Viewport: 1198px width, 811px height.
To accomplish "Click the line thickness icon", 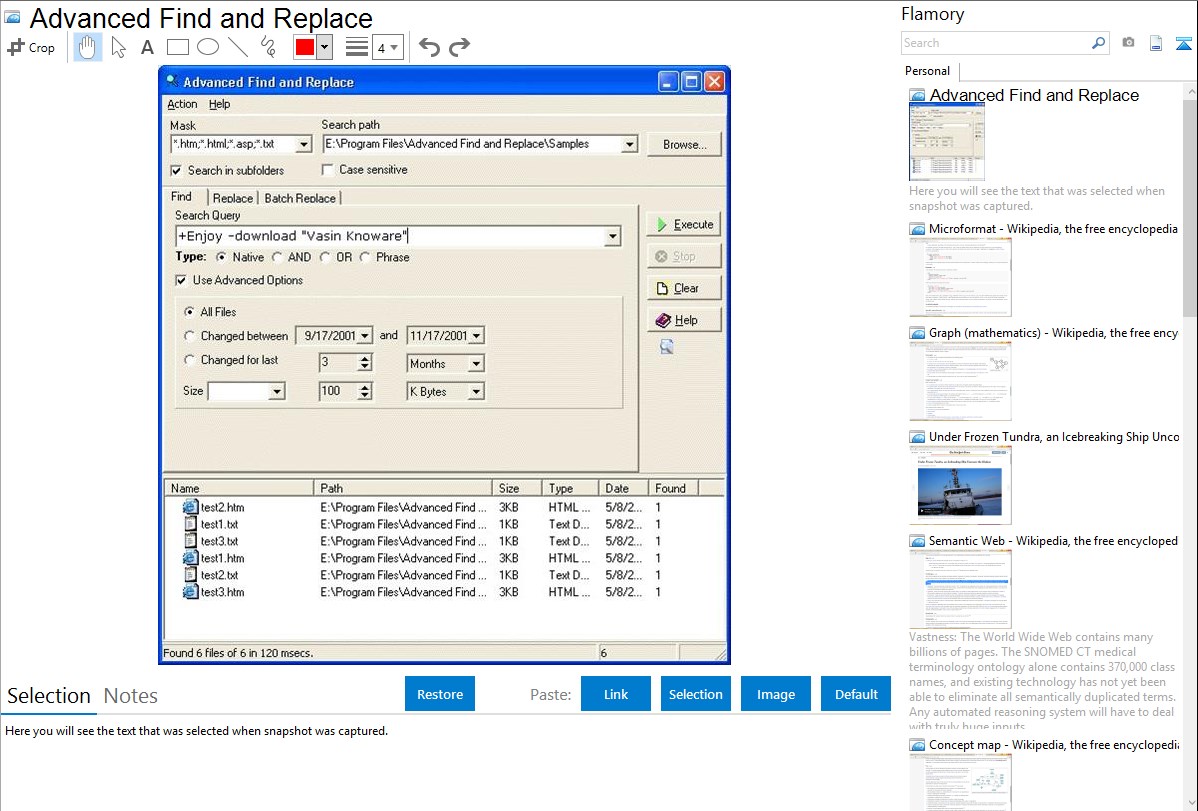I will tap(357, 47).
